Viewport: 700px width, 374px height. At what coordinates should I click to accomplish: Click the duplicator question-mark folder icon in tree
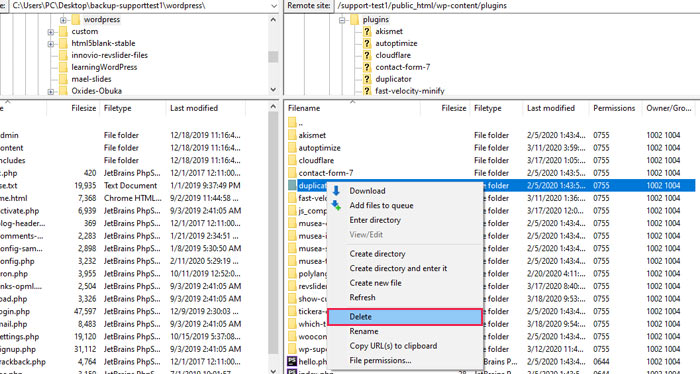367,79
